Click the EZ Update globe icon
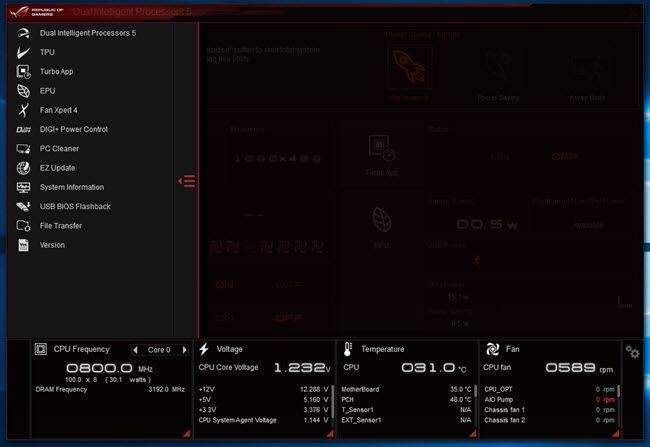The width and height of the screenshot is (650, 447). click(x=23, y=168)
